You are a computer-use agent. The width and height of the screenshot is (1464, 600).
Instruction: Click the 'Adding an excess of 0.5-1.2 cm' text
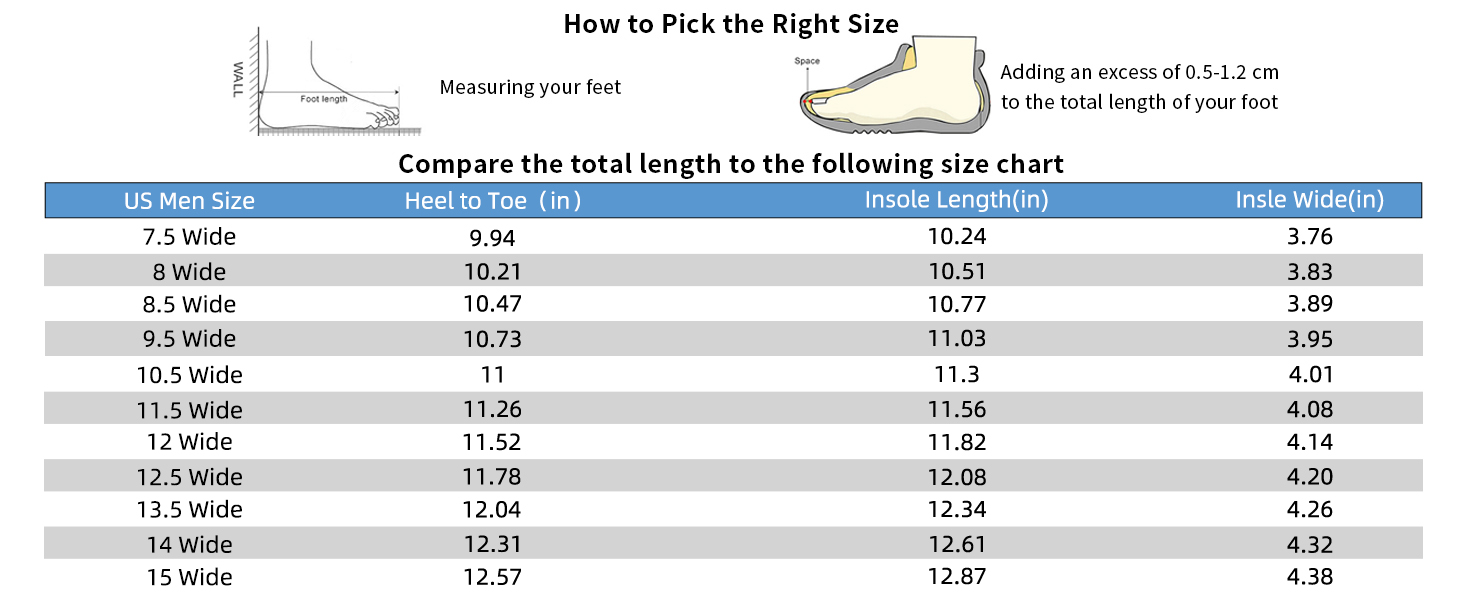pos(1139,73)
